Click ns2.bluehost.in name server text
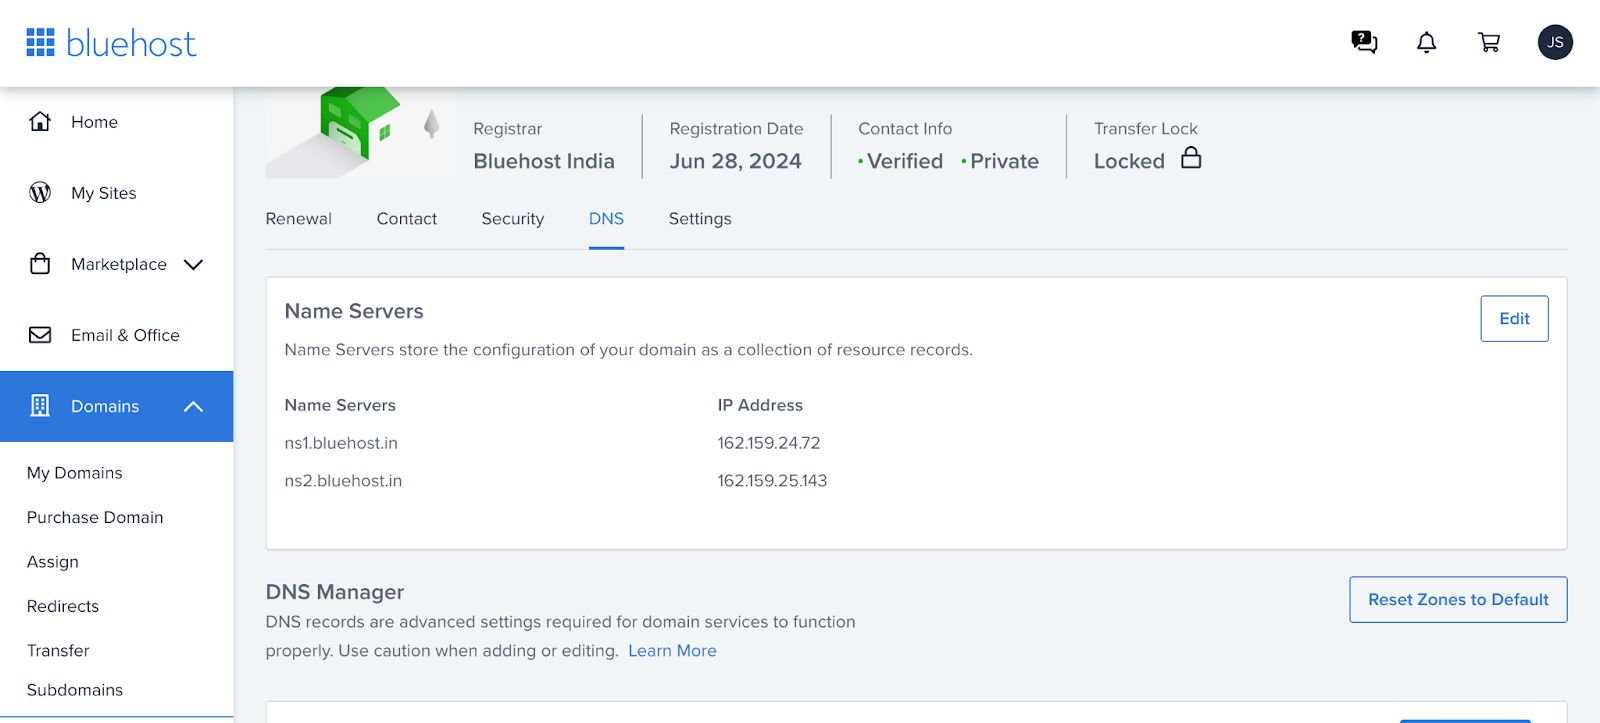 click(343, 481)
